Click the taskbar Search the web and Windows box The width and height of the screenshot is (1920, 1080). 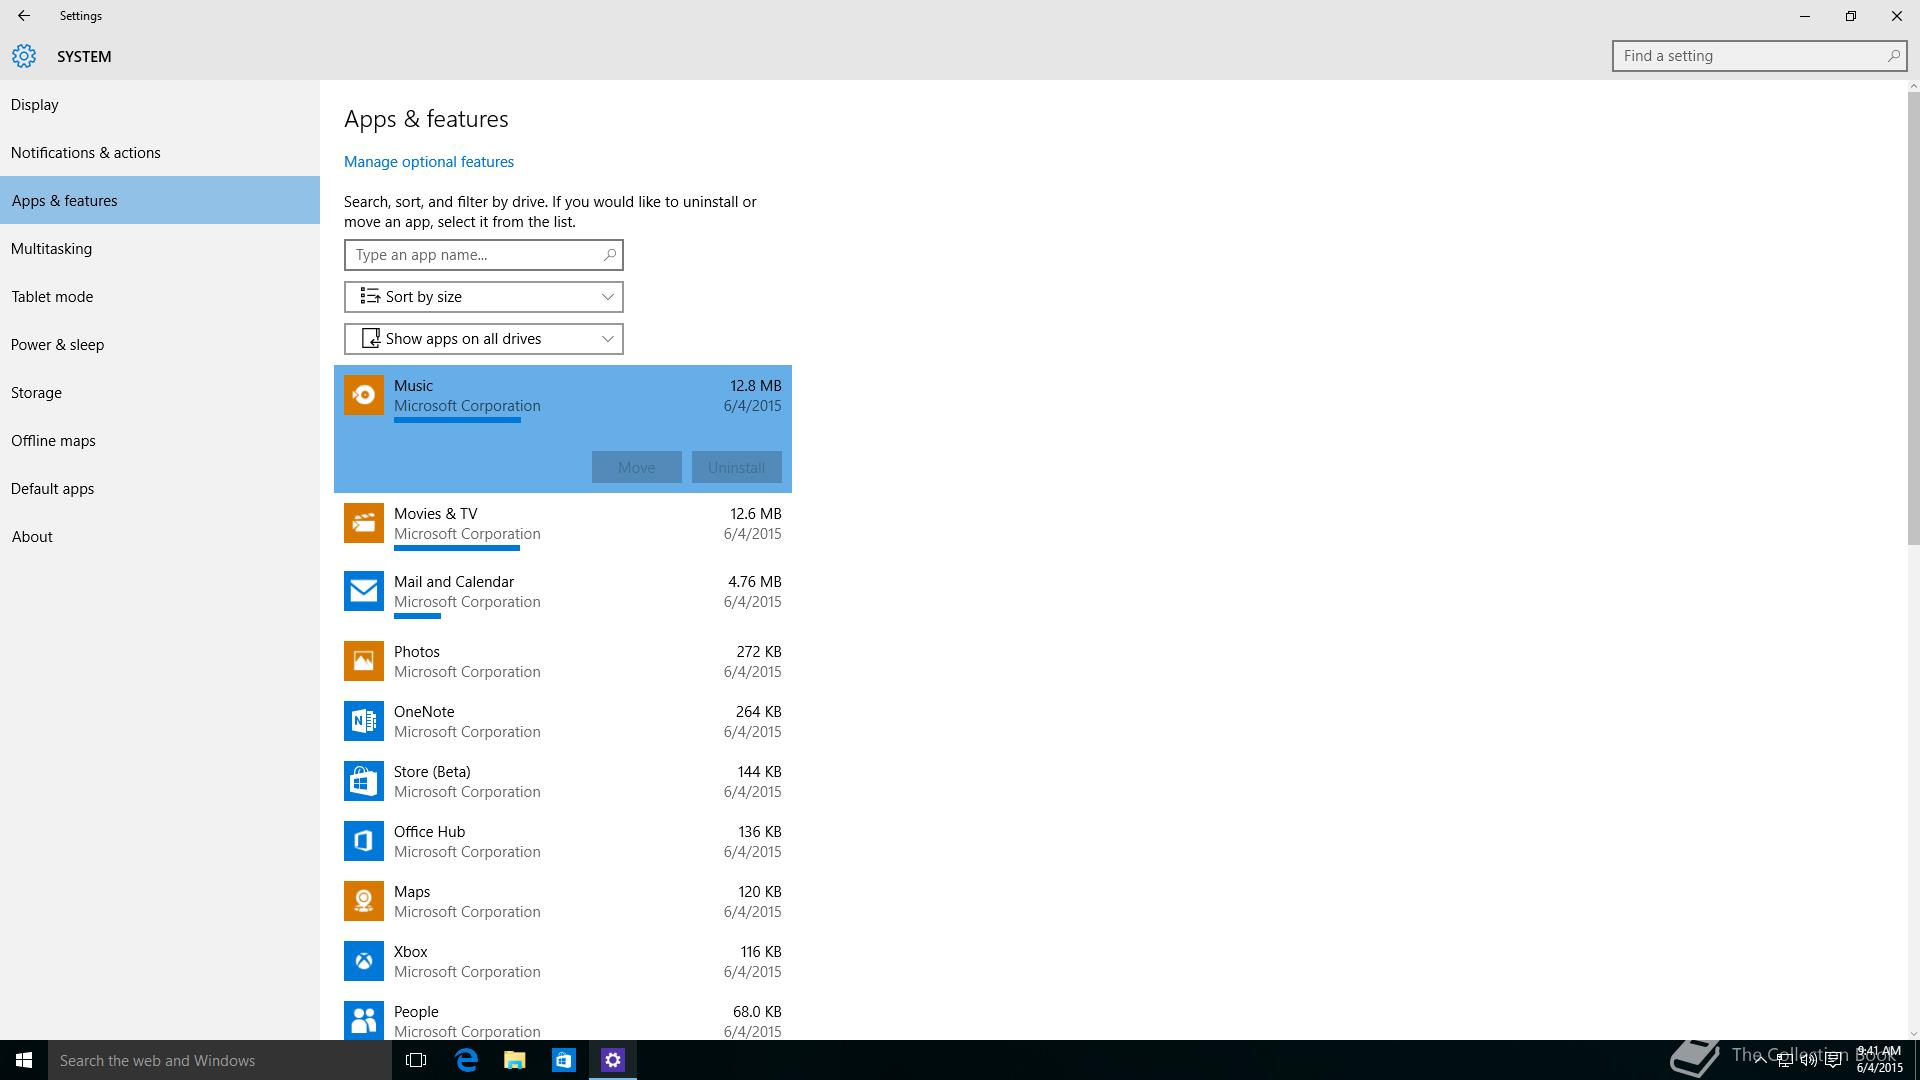(220, 1060)
